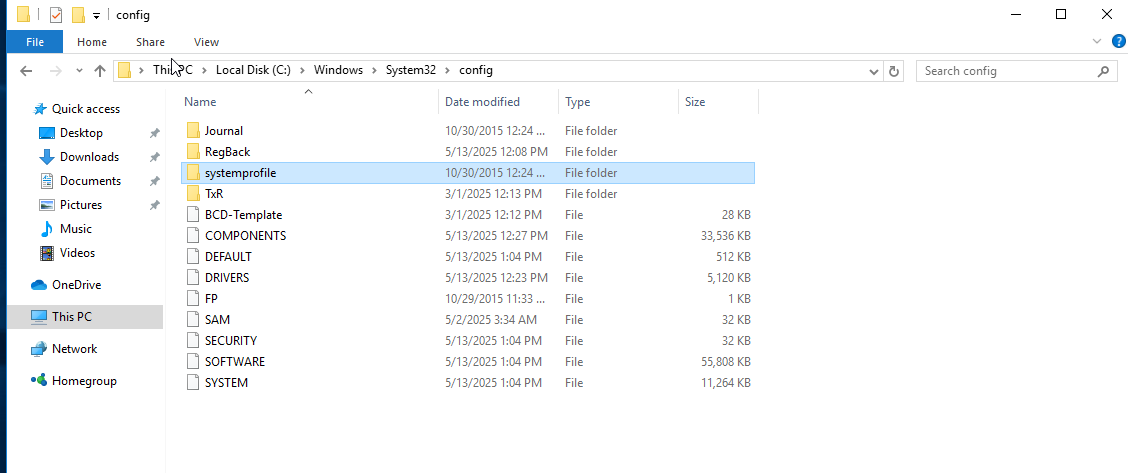Select the RegBack folder
This screenshot has height=473, width=1128.
[227, 152]
